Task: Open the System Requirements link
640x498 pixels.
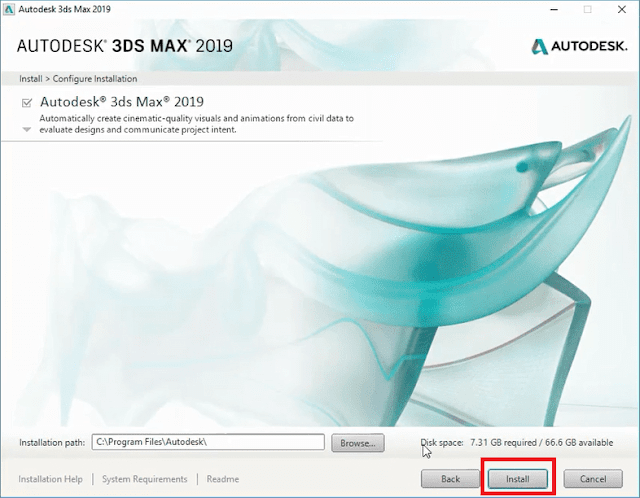Action: tap(144, 479)
